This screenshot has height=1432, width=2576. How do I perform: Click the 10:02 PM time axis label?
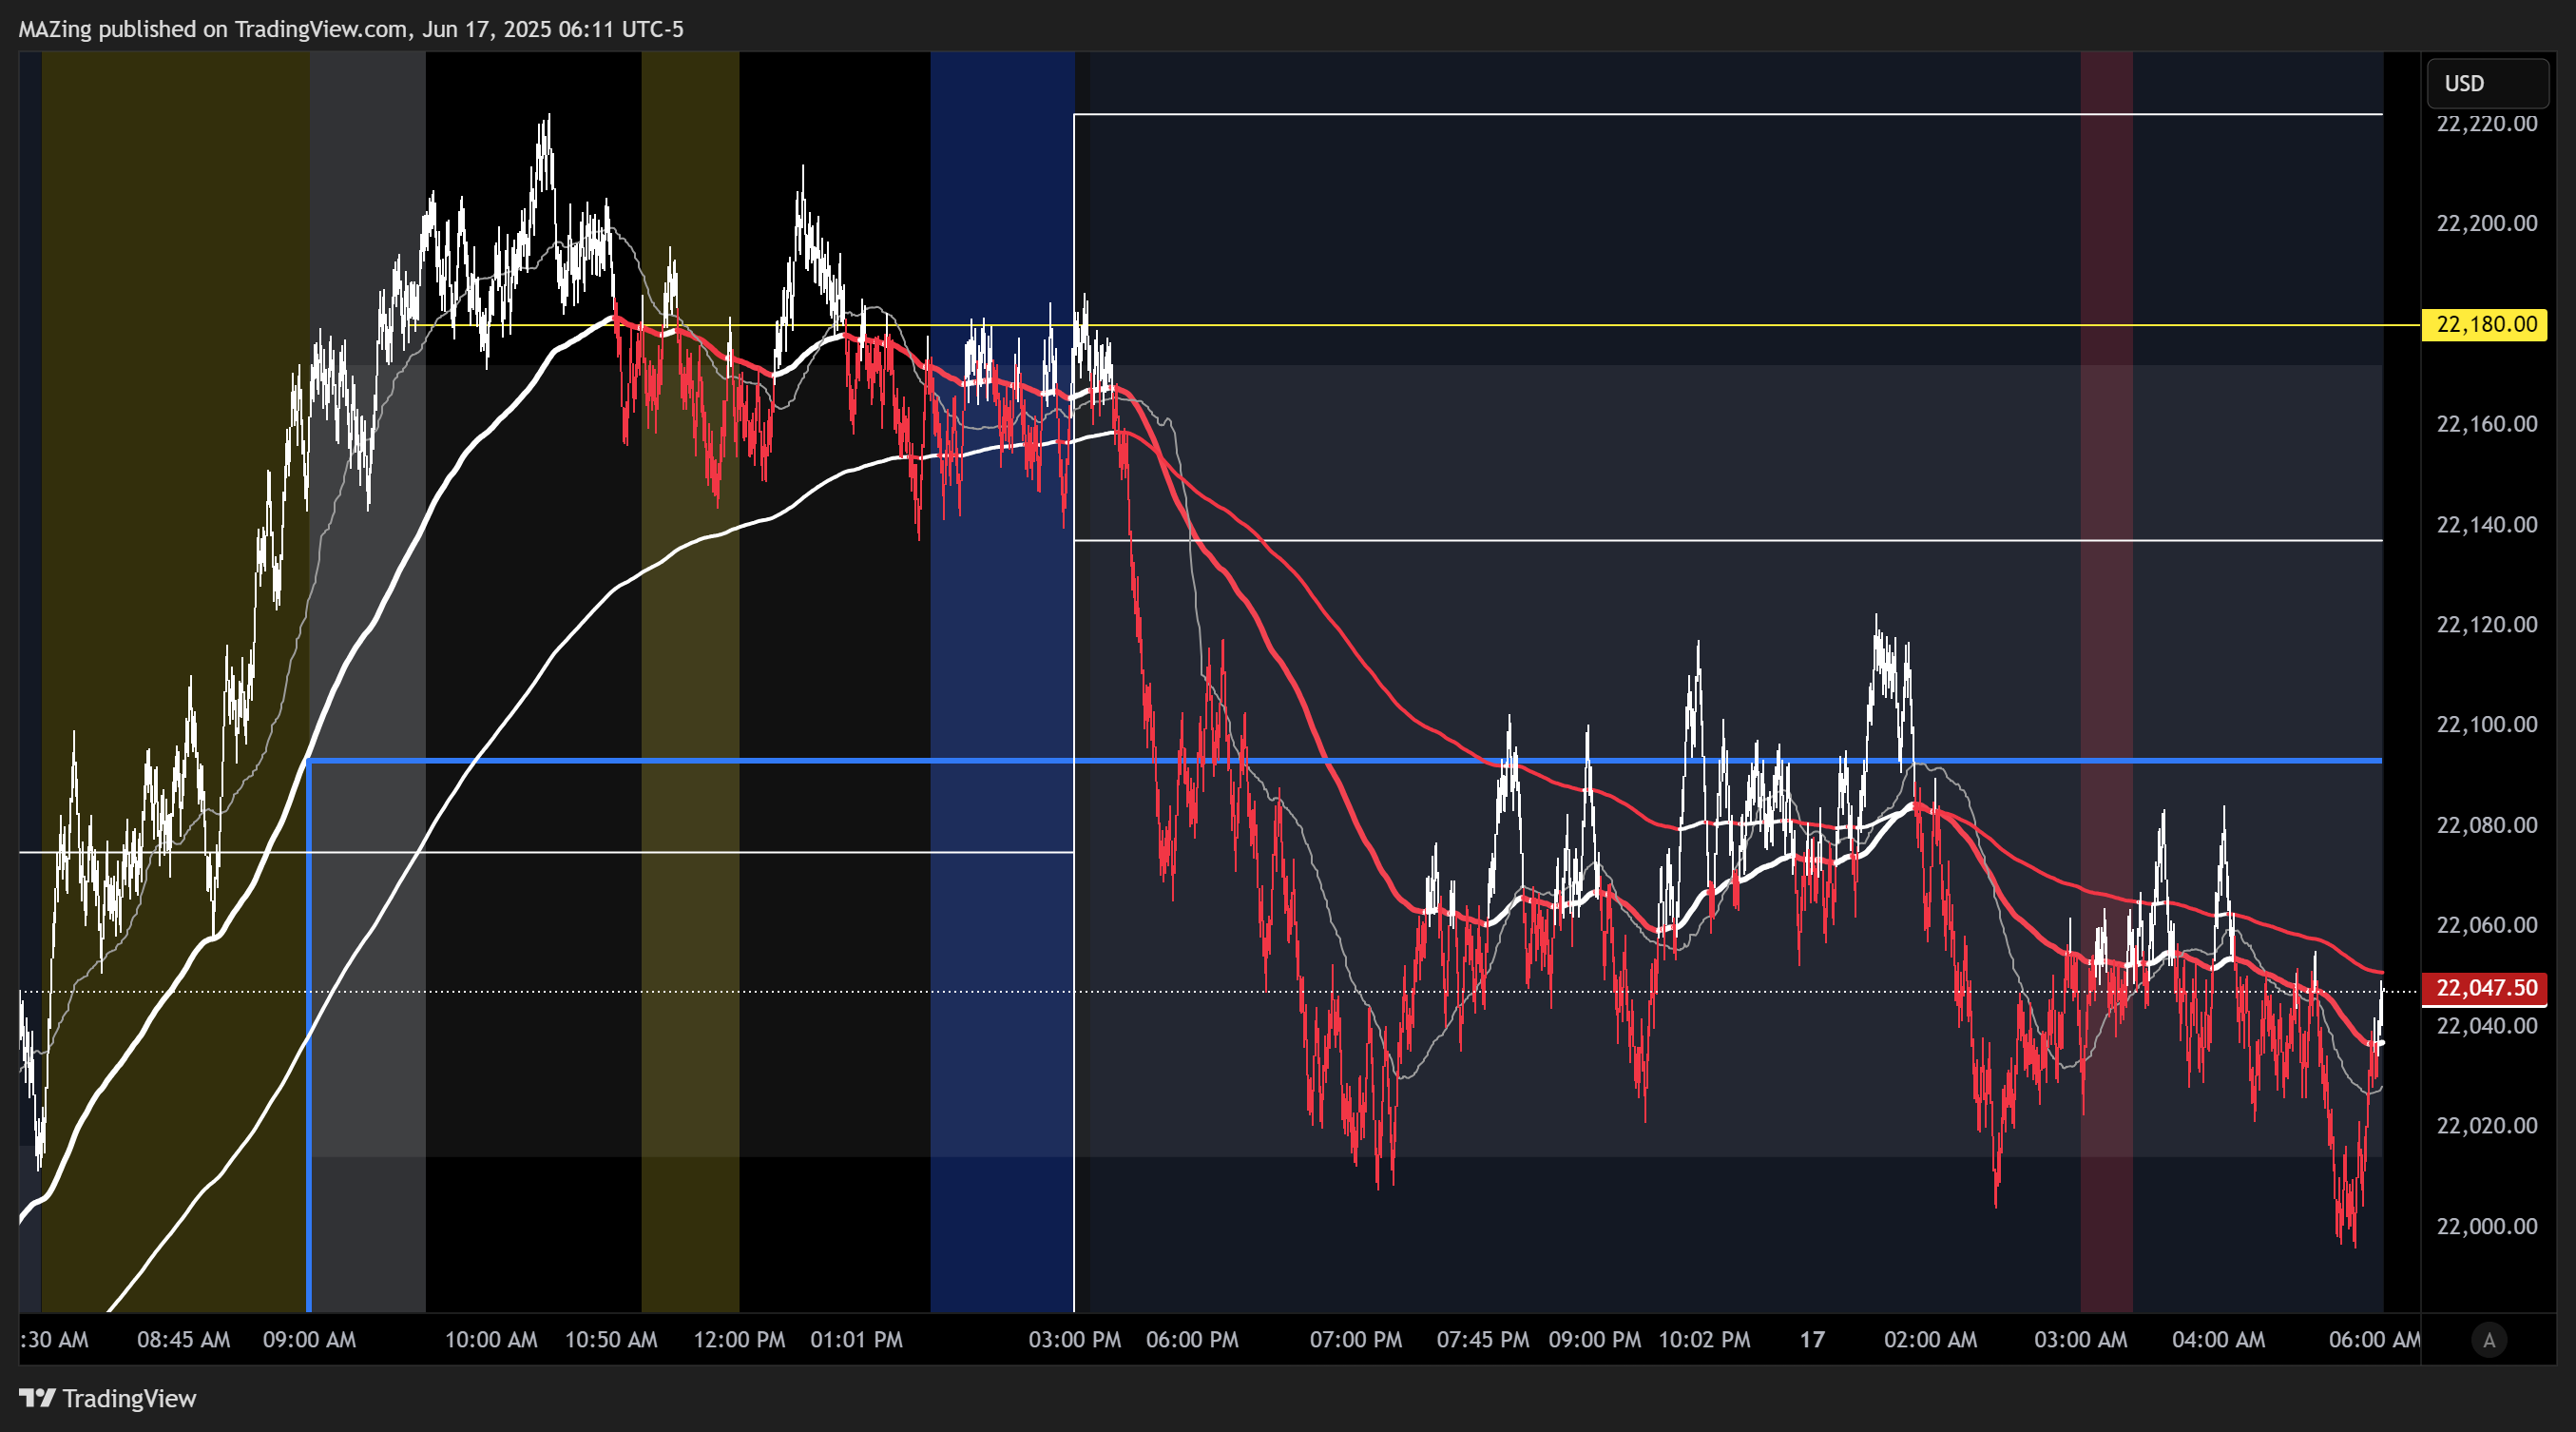click(1704, 1340)
